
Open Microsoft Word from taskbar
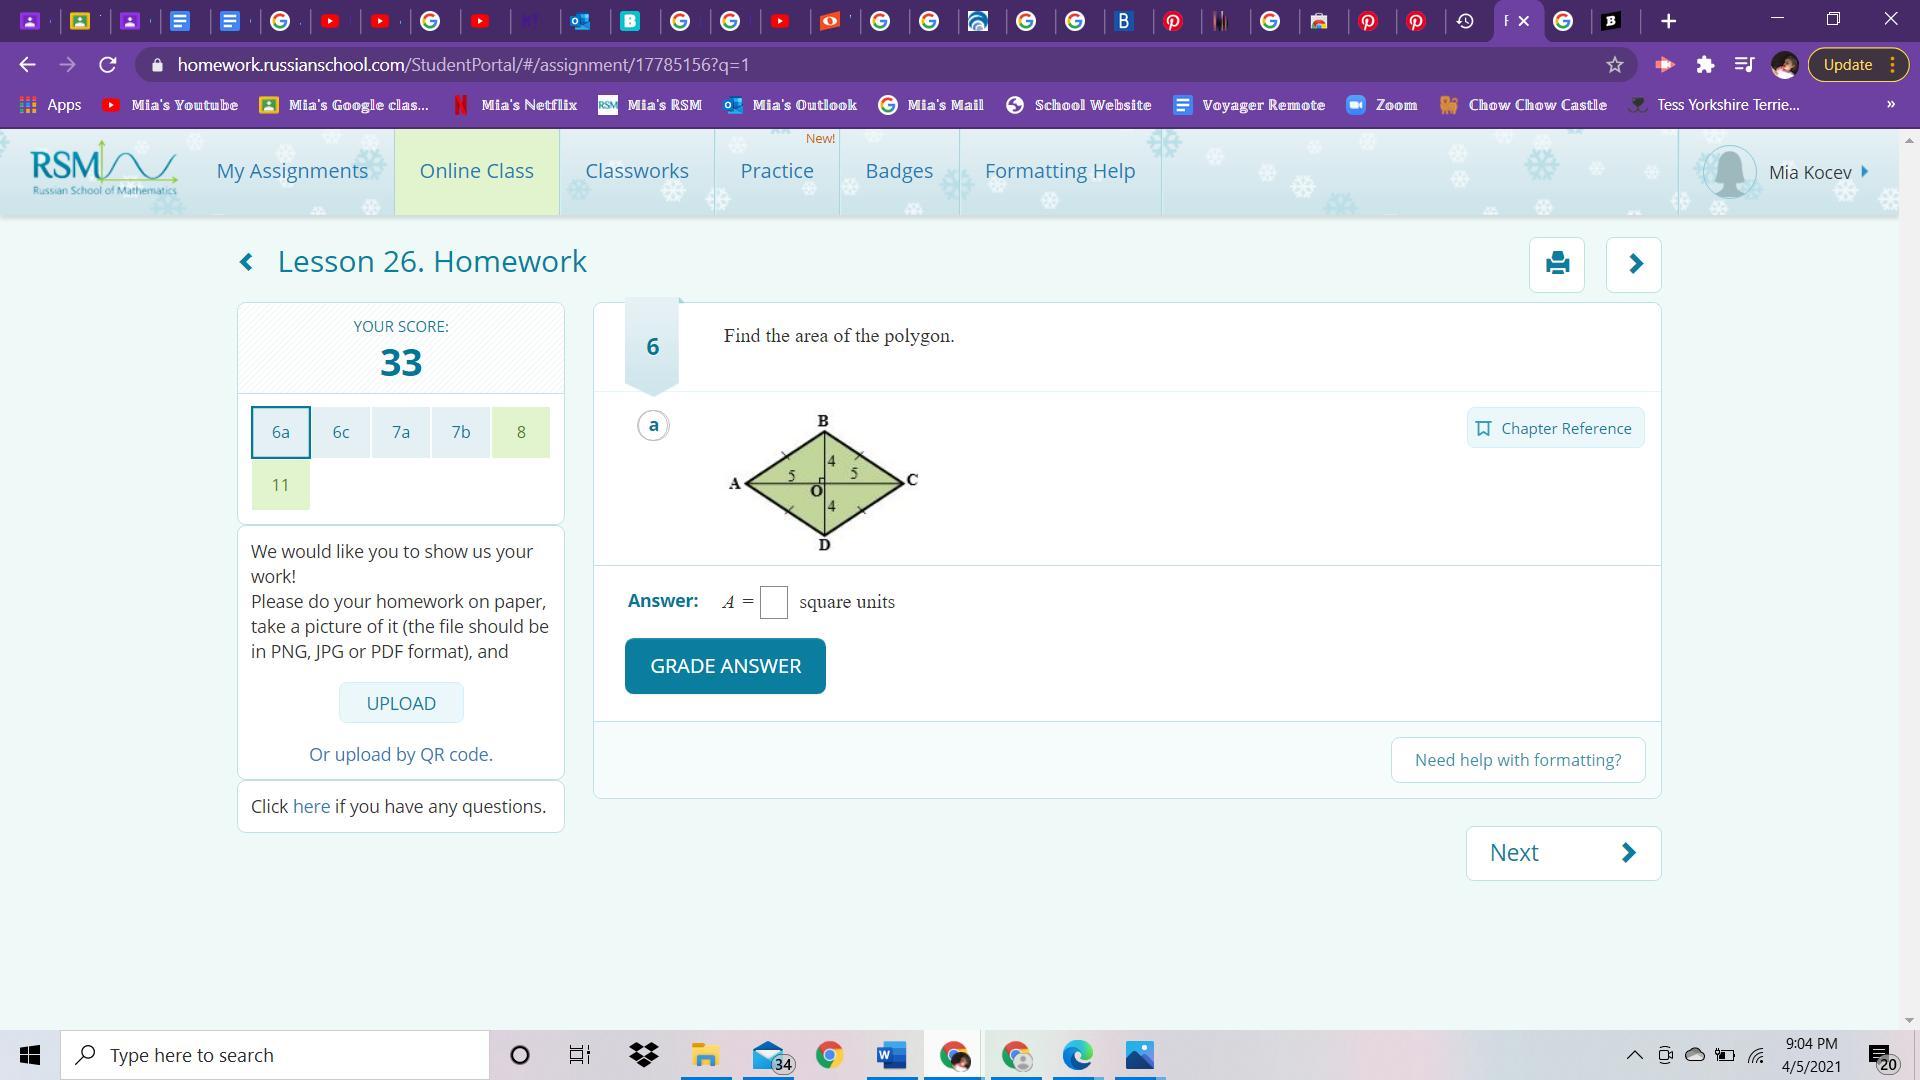pyautogui.click(x=890, y=1055)
